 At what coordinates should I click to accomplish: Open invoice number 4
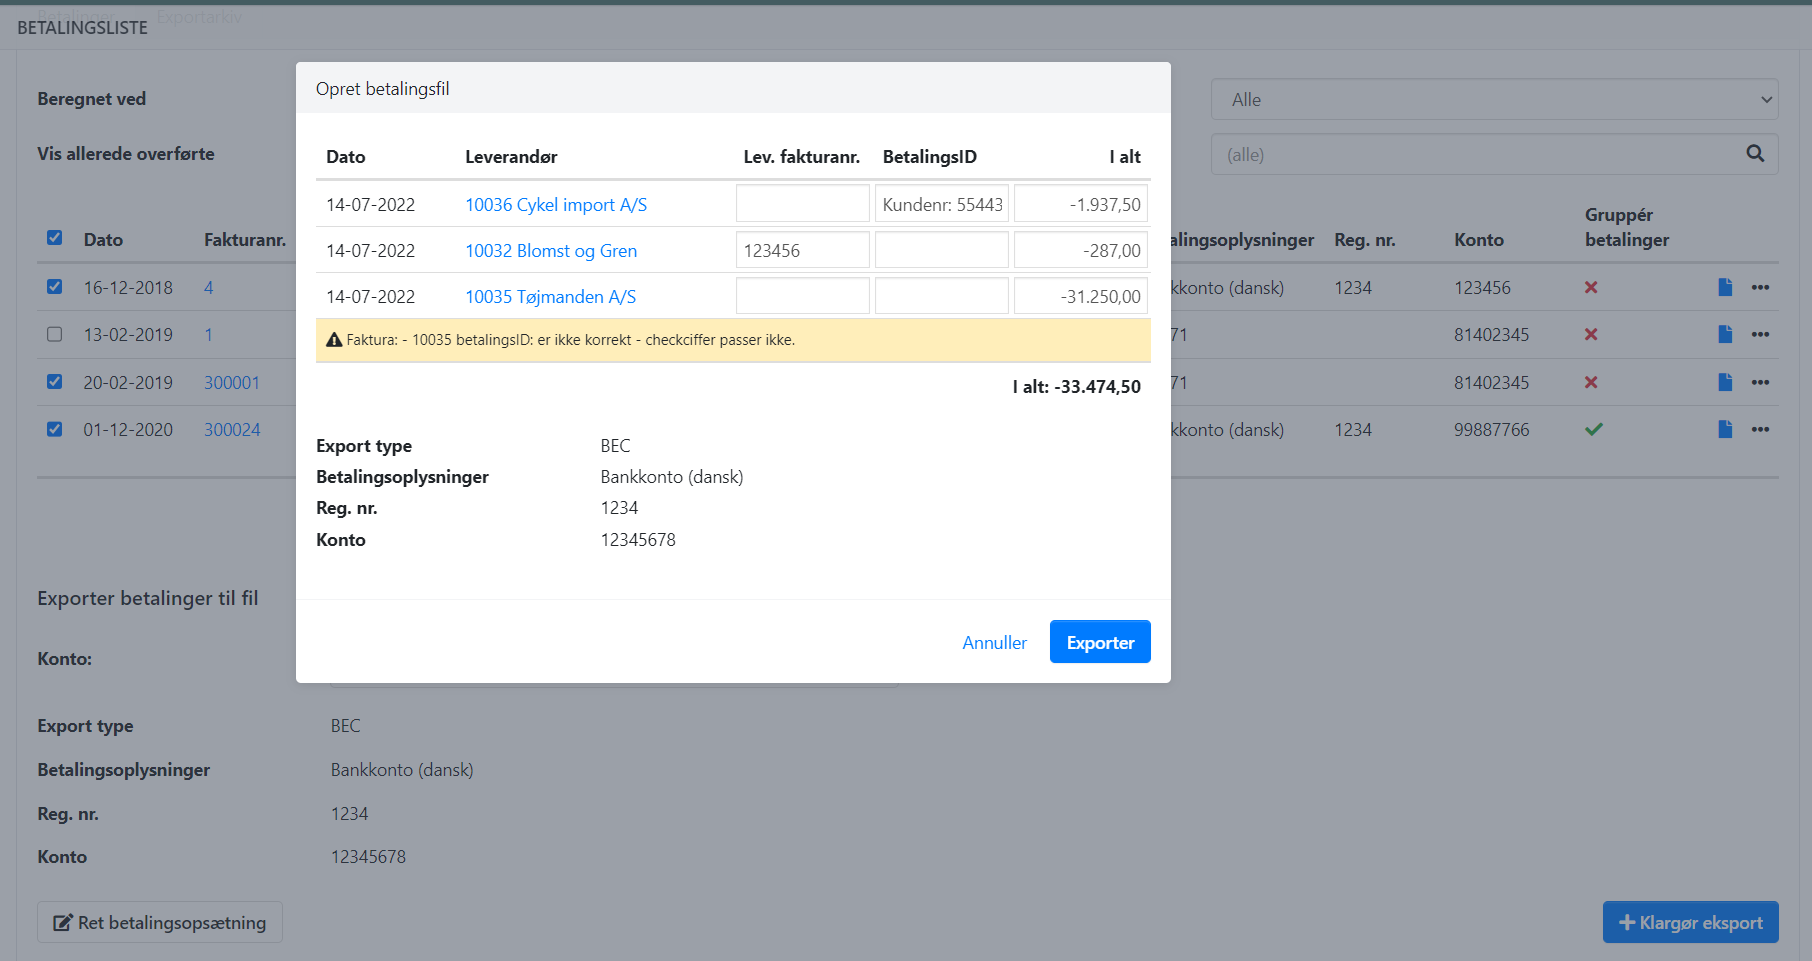pos(209,288)
